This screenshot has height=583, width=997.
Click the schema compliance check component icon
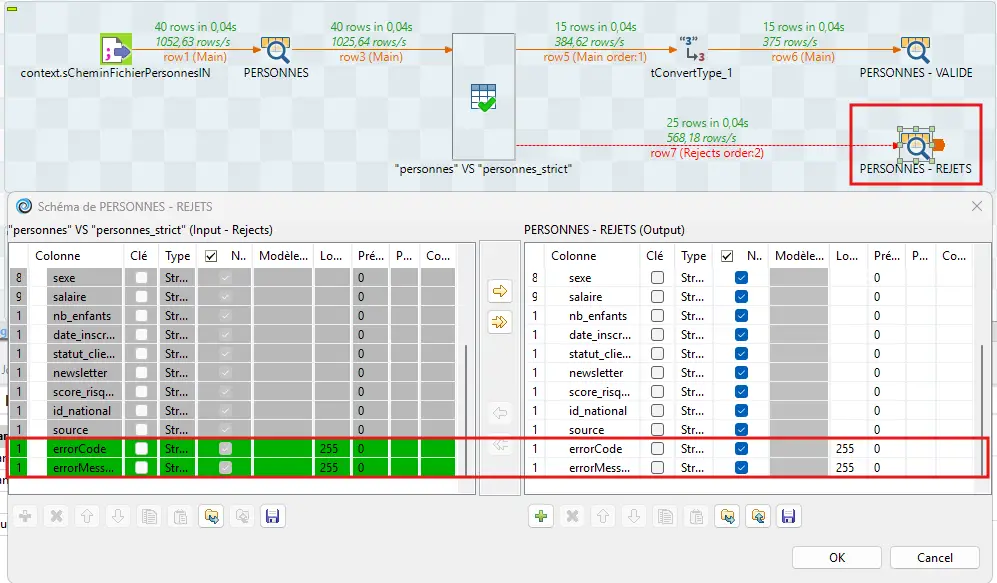pyautogui.click(x=484, y=98)
